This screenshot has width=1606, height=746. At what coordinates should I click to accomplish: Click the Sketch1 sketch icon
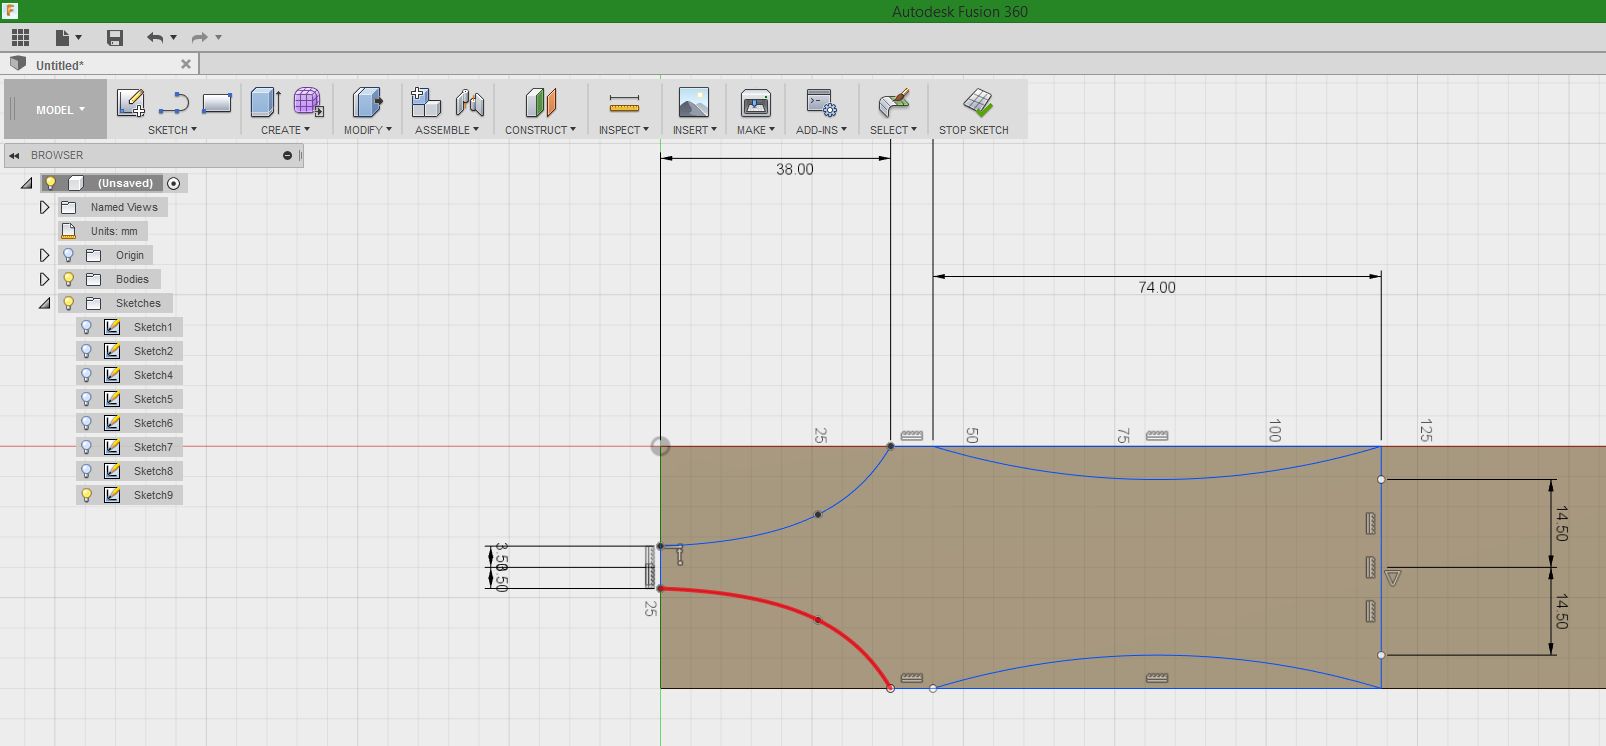tap(112, 327)
